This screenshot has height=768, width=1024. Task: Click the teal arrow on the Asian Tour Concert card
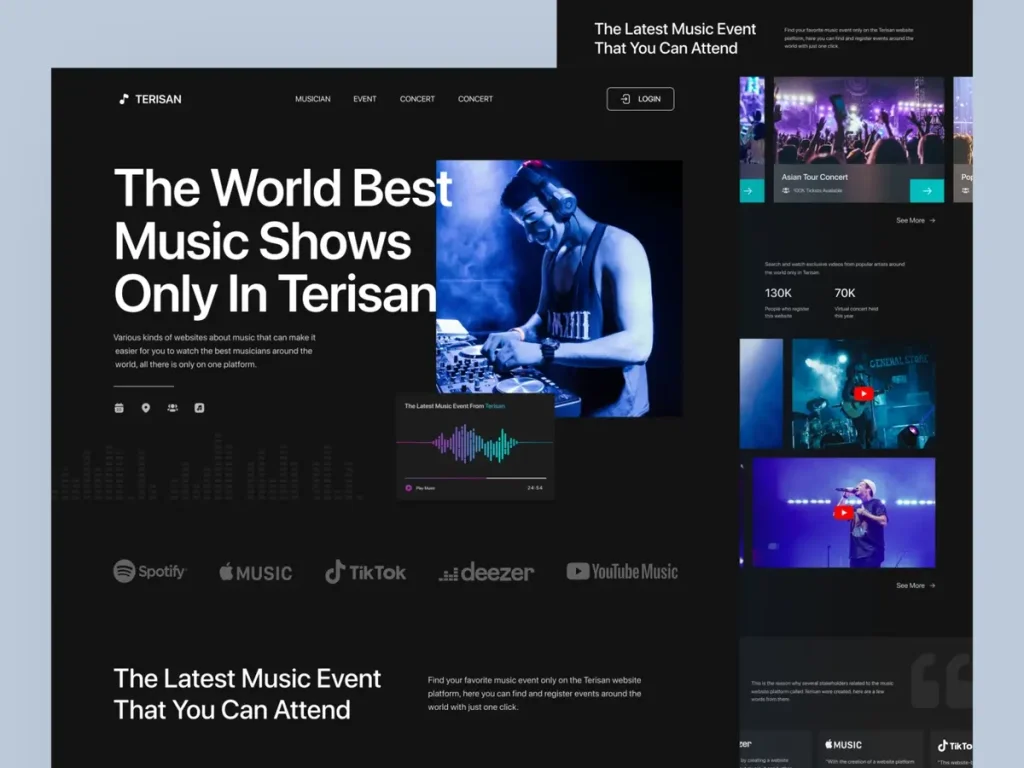pos(926,190)
